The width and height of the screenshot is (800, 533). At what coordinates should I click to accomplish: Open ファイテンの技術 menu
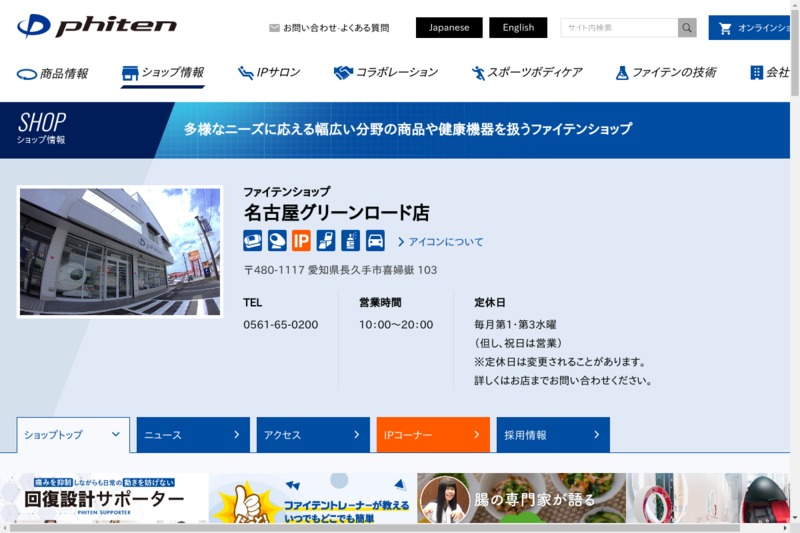tap(666, 73)
